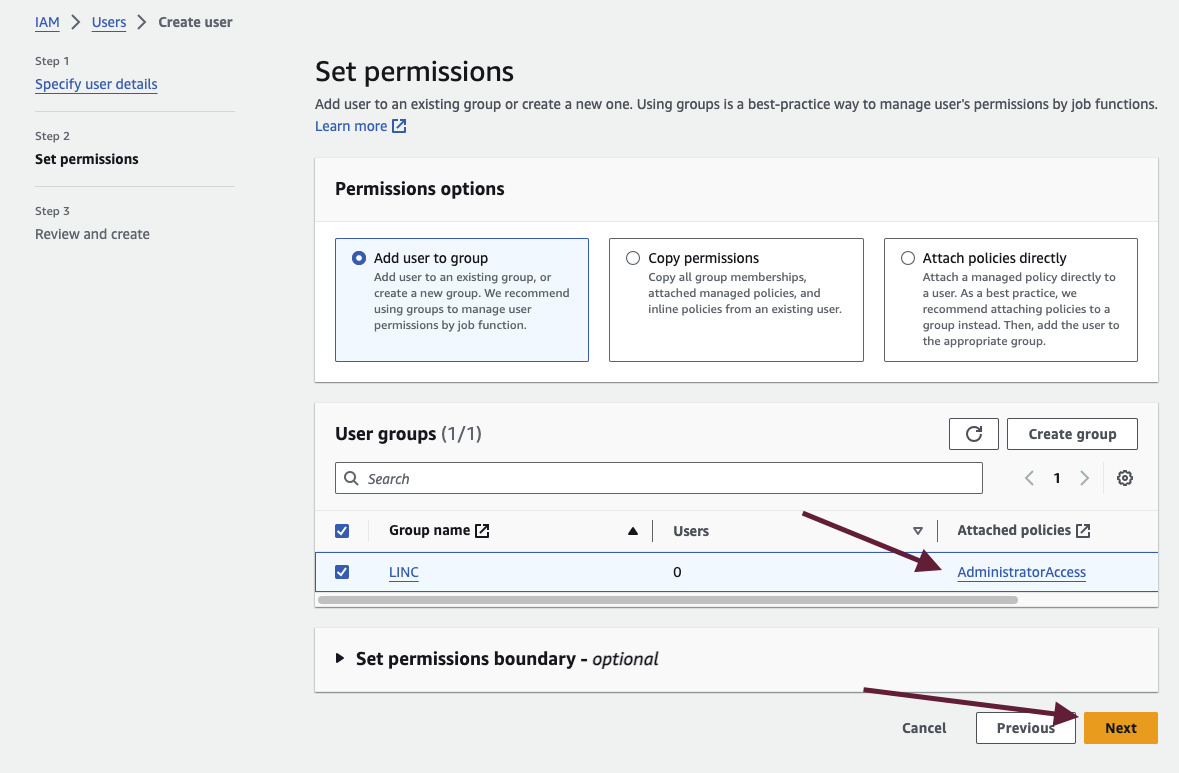
Task: Click the refresh user groups icon button
Action: pos(973,434)
